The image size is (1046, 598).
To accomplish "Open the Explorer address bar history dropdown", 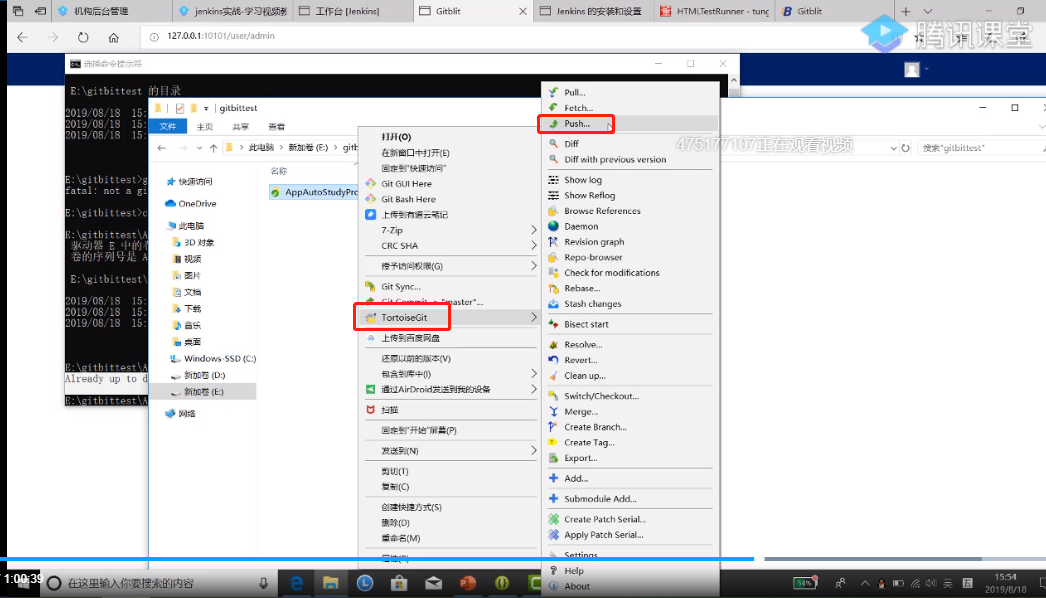I will (x=893, y=148).
